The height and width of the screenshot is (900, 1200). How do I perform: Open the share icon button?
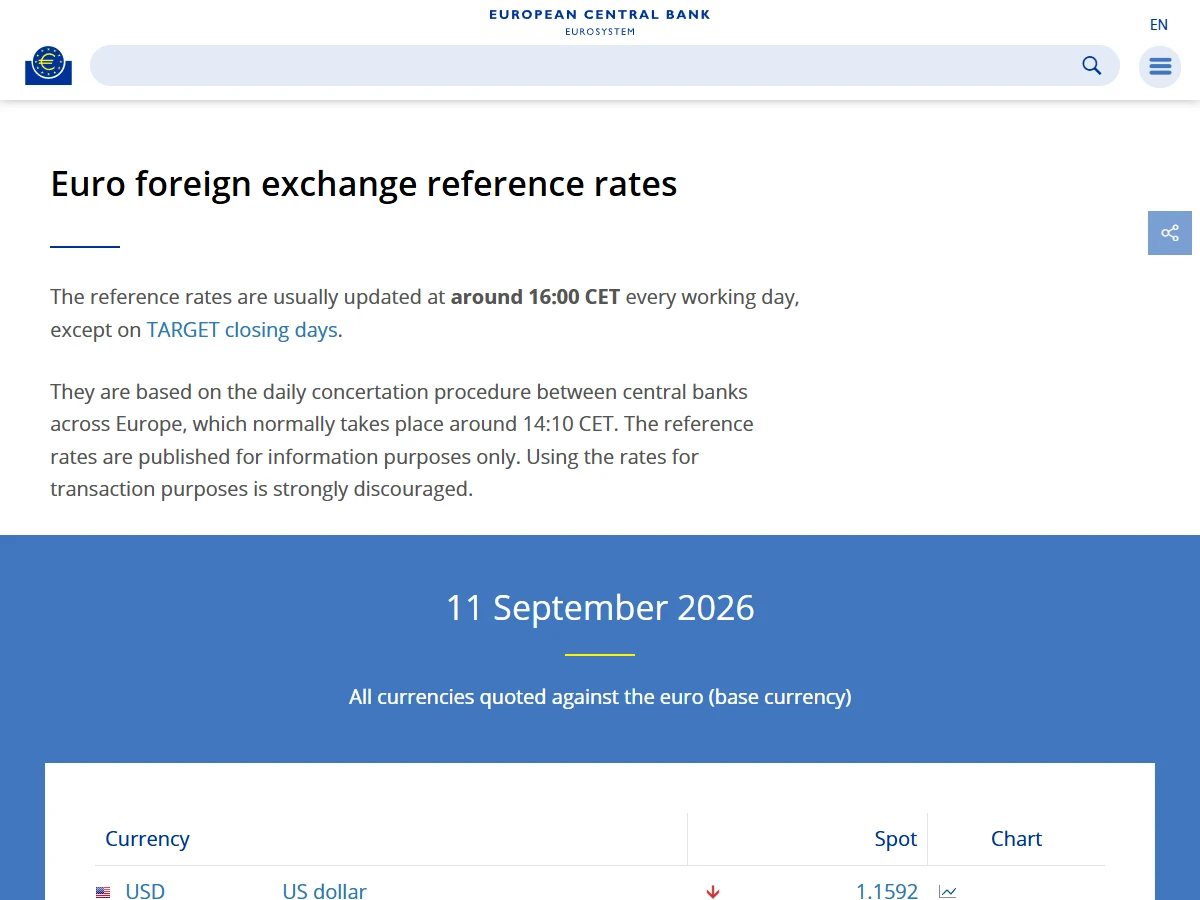point(1170,233)
